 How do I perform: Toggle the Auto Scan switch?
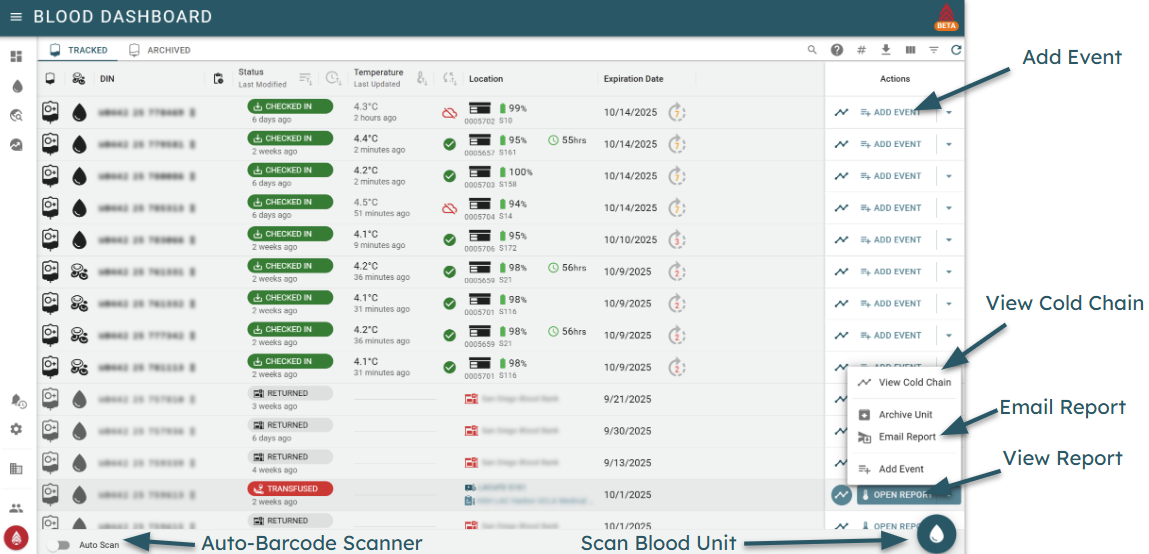coord(59,545)
